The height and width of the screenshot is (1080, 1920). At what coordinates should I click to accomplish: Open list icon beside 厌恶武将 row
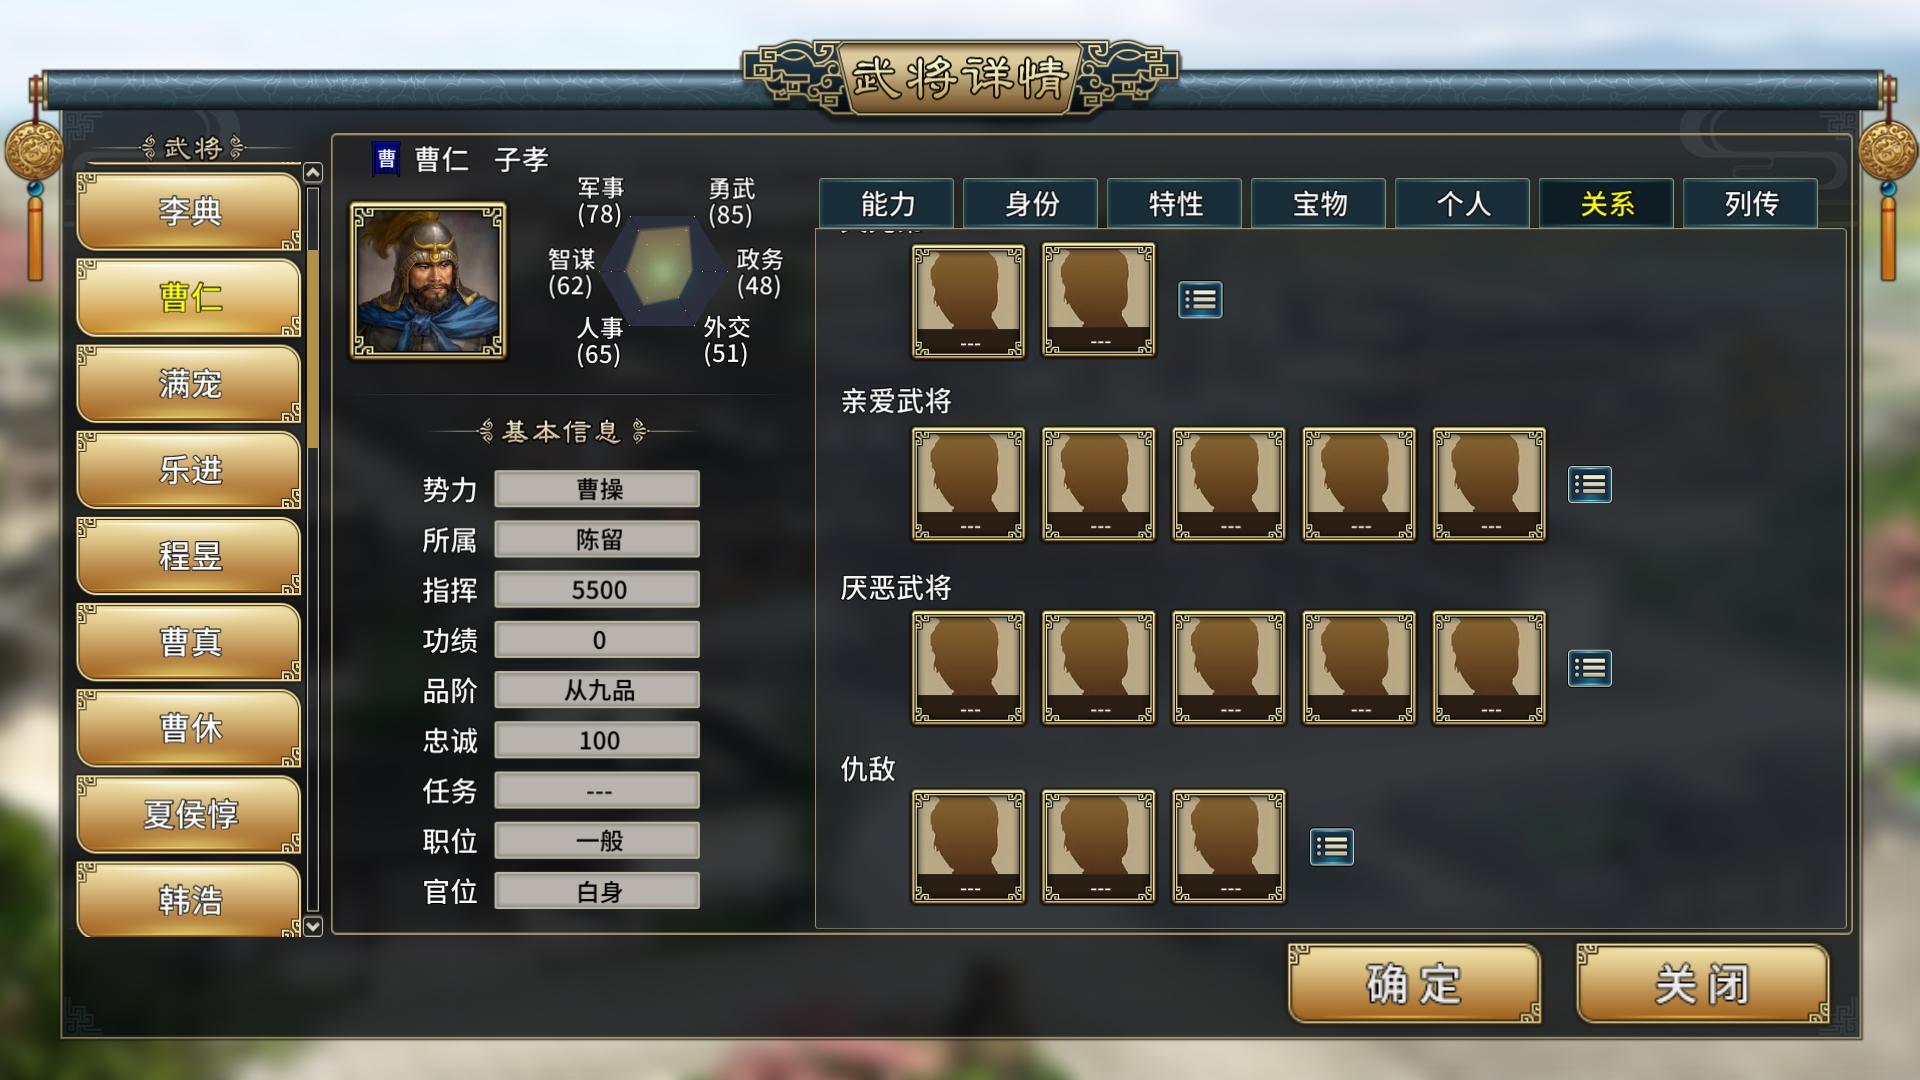click(x=1589, y=668)
